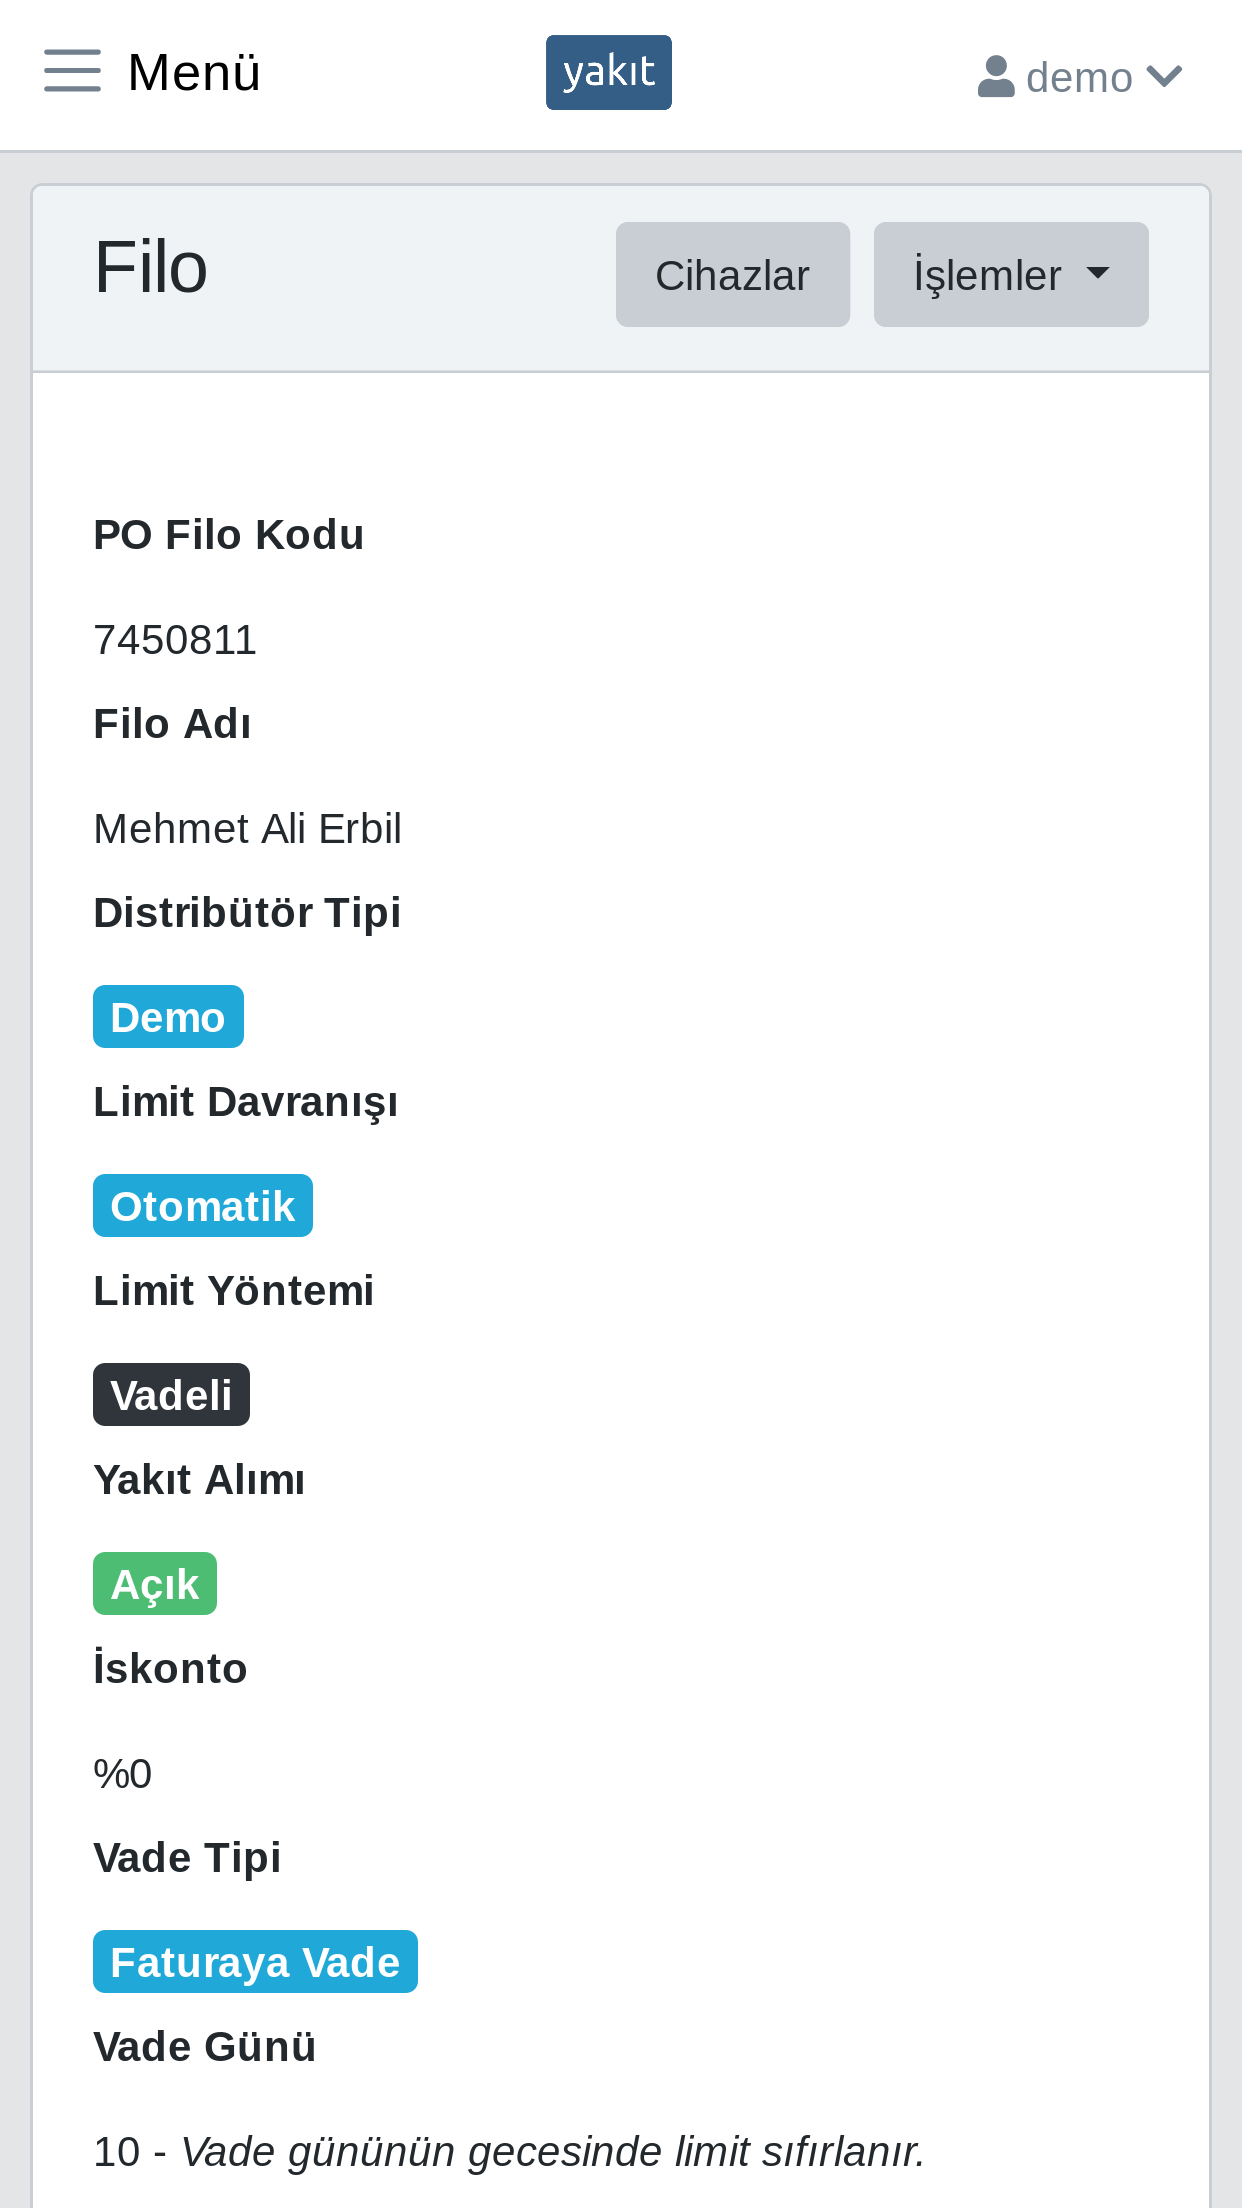
Task: Expand the demo user dropdown chevron
Action: 1164,76
